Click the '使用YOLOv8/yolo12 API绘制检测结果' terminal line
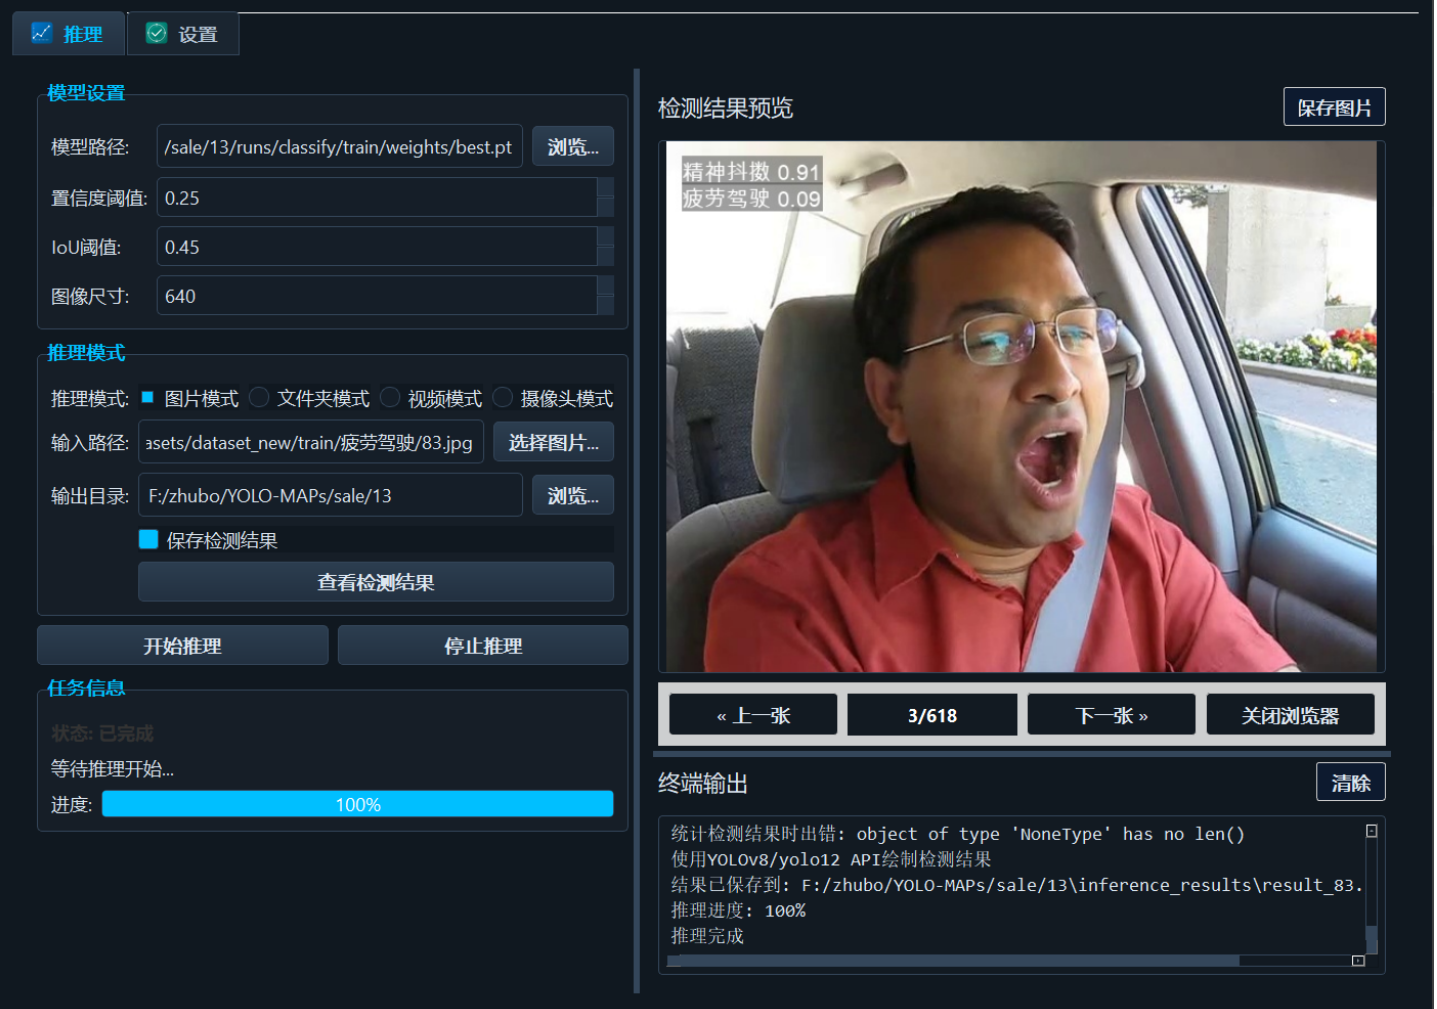This screenshot has height=1009, width=1437. (x=831, y=860)
